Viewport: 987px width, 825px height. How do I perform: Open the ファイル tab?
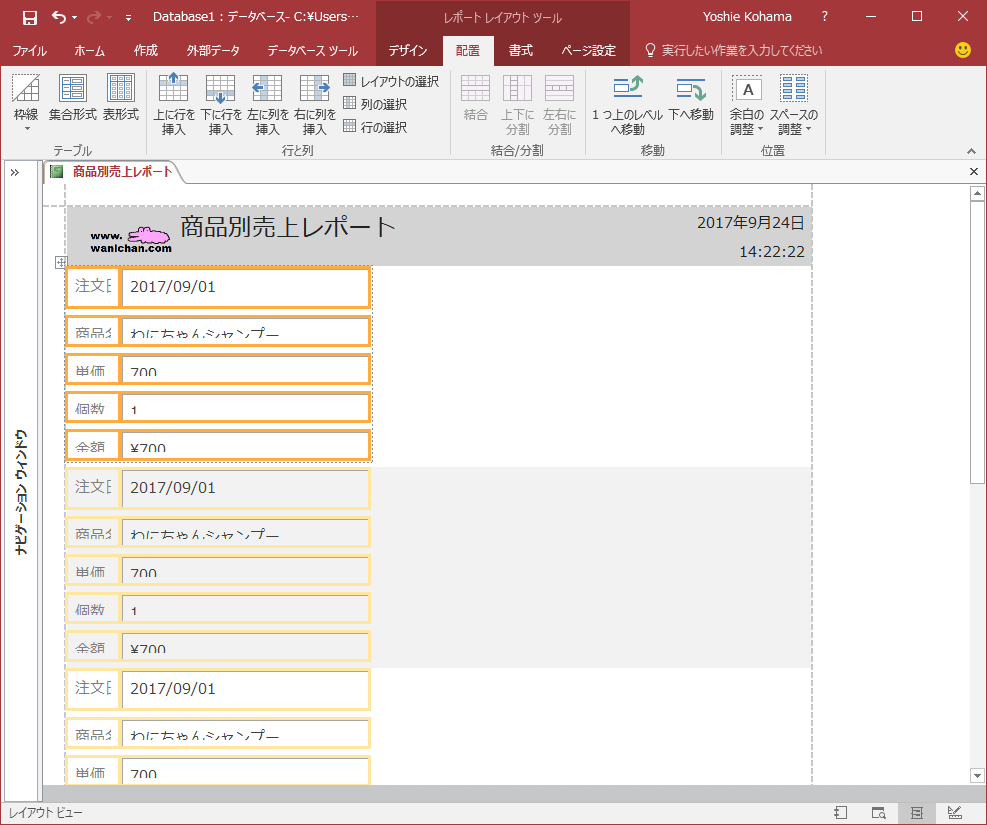pyautogui.click(x=30, y=50)
